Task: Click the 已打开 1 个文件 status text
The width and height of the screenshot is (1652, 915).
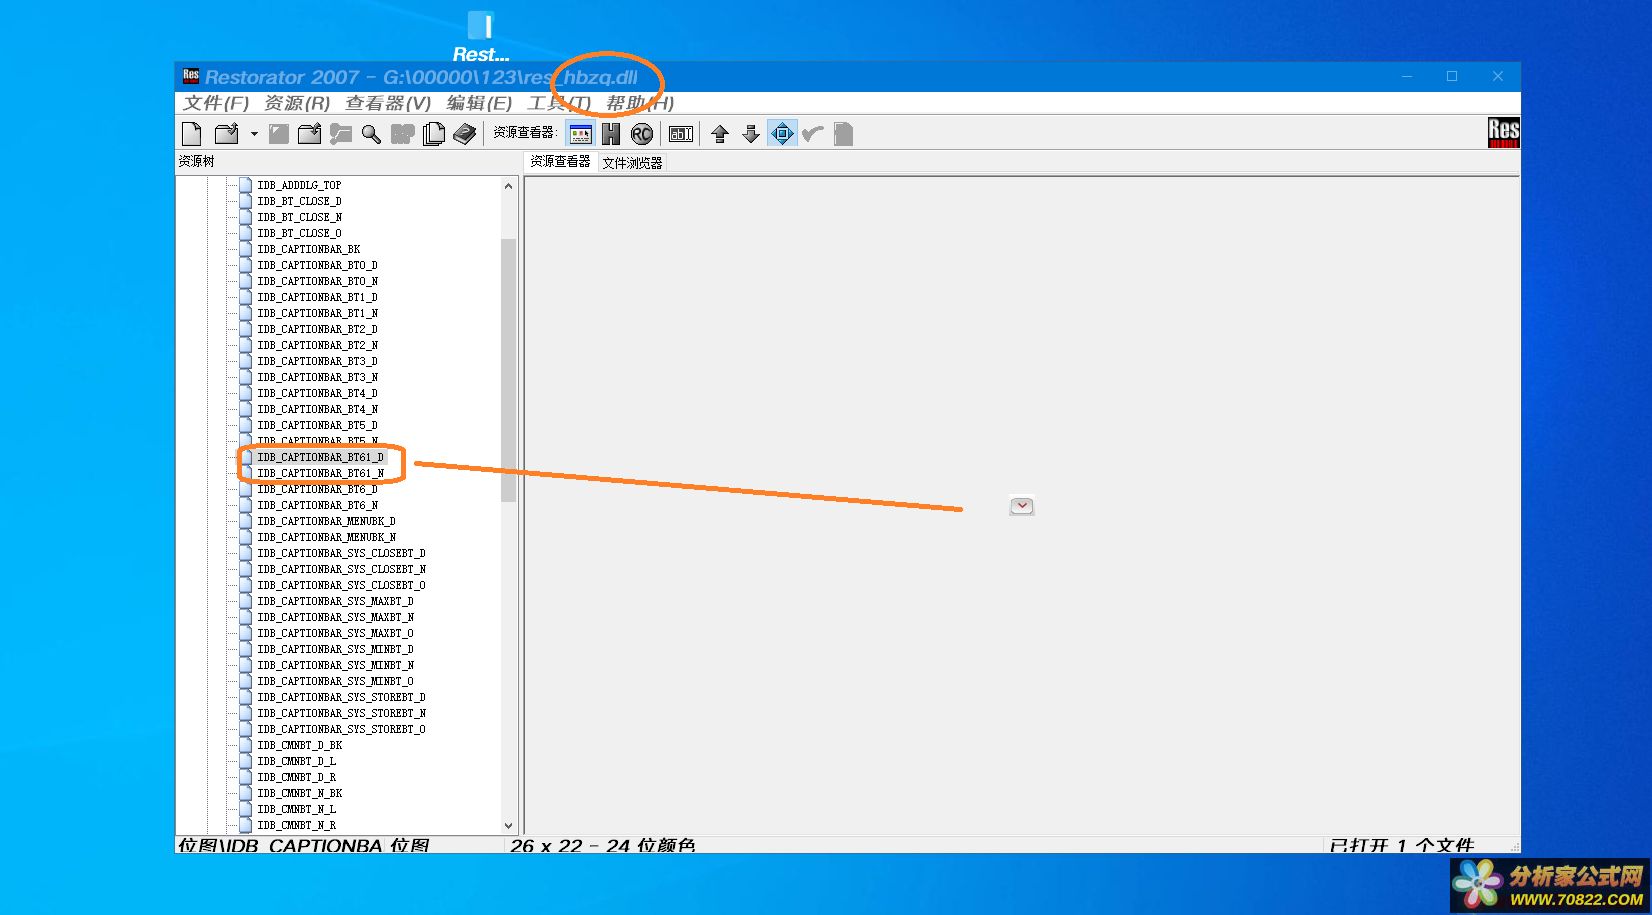Action: pyautogui.click(x=1401, y=846)
